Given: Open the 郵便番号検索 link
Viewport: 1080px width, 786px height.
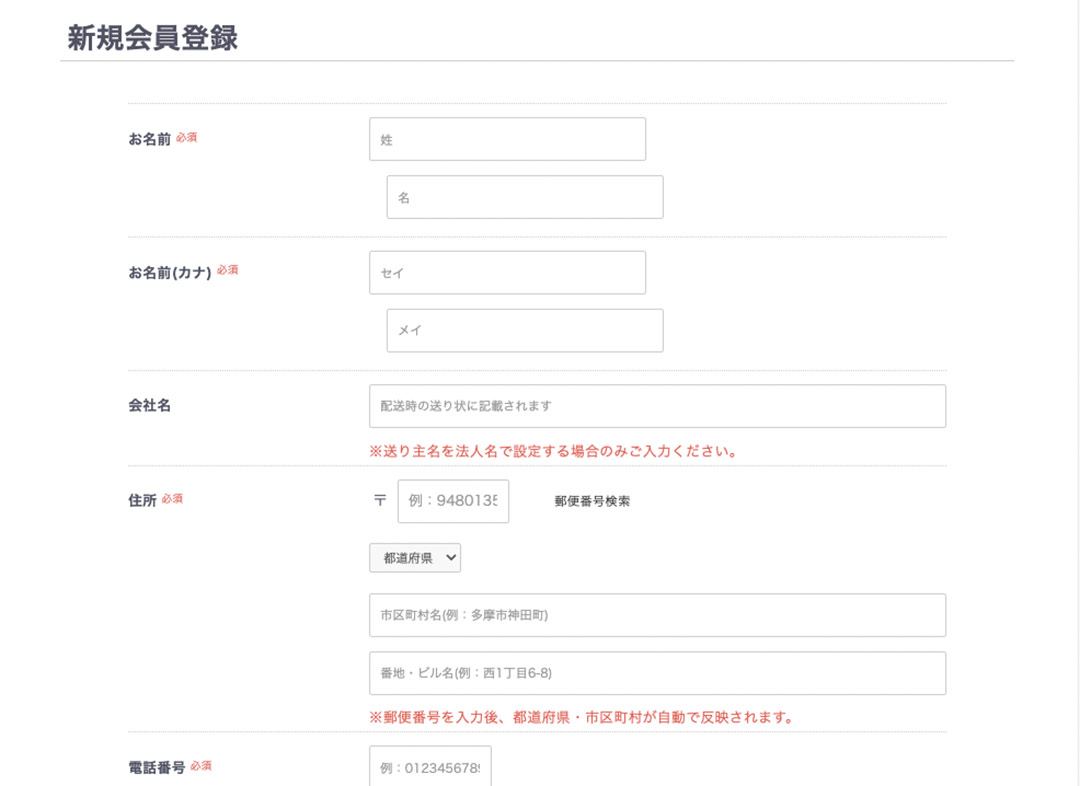Looking at the screenshot, I should (592, 501).
